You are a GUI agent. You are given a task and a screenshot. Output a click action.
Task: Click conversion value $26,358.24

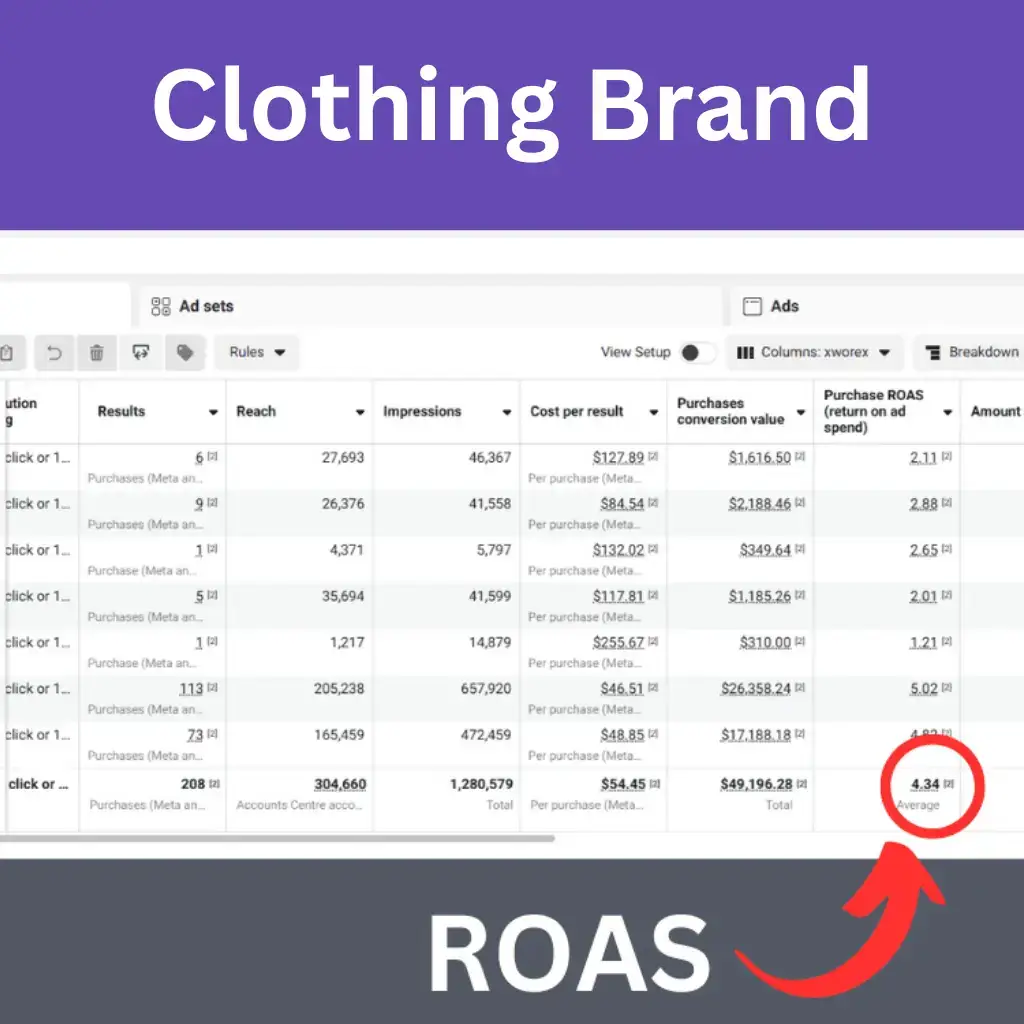pos(756,689)
